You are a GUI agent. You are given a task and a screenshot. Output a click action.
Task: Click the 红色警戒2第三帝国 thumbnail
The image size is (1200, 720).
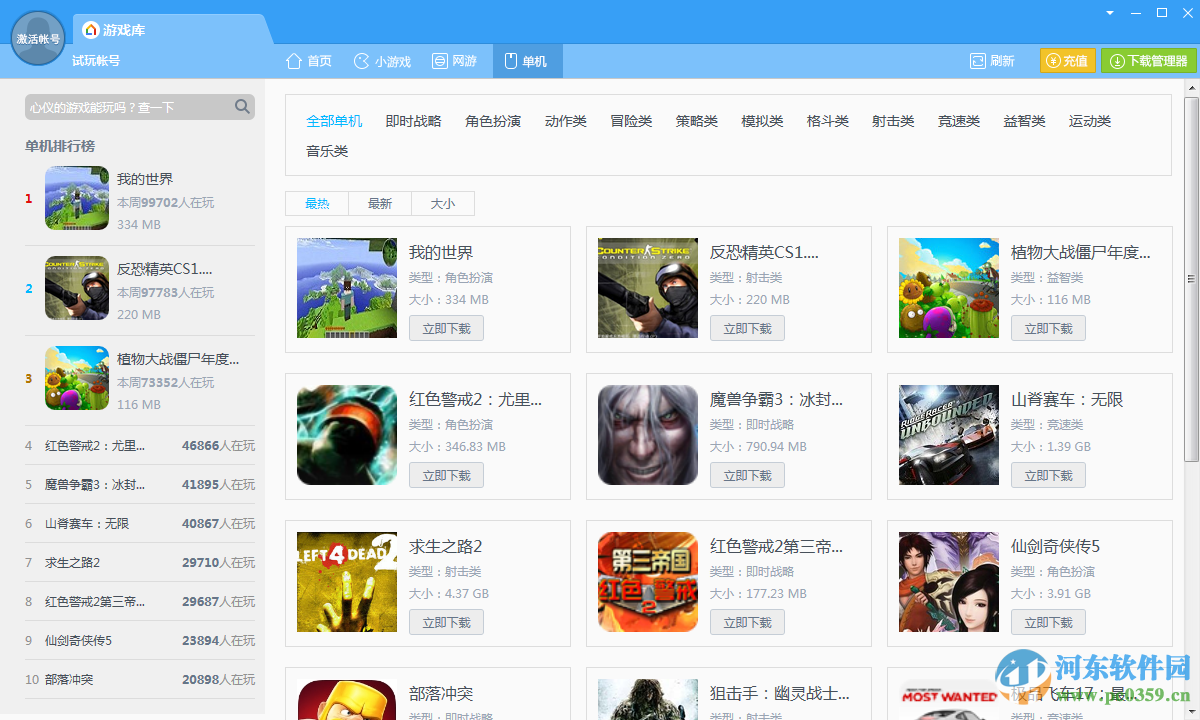point(648,582)
